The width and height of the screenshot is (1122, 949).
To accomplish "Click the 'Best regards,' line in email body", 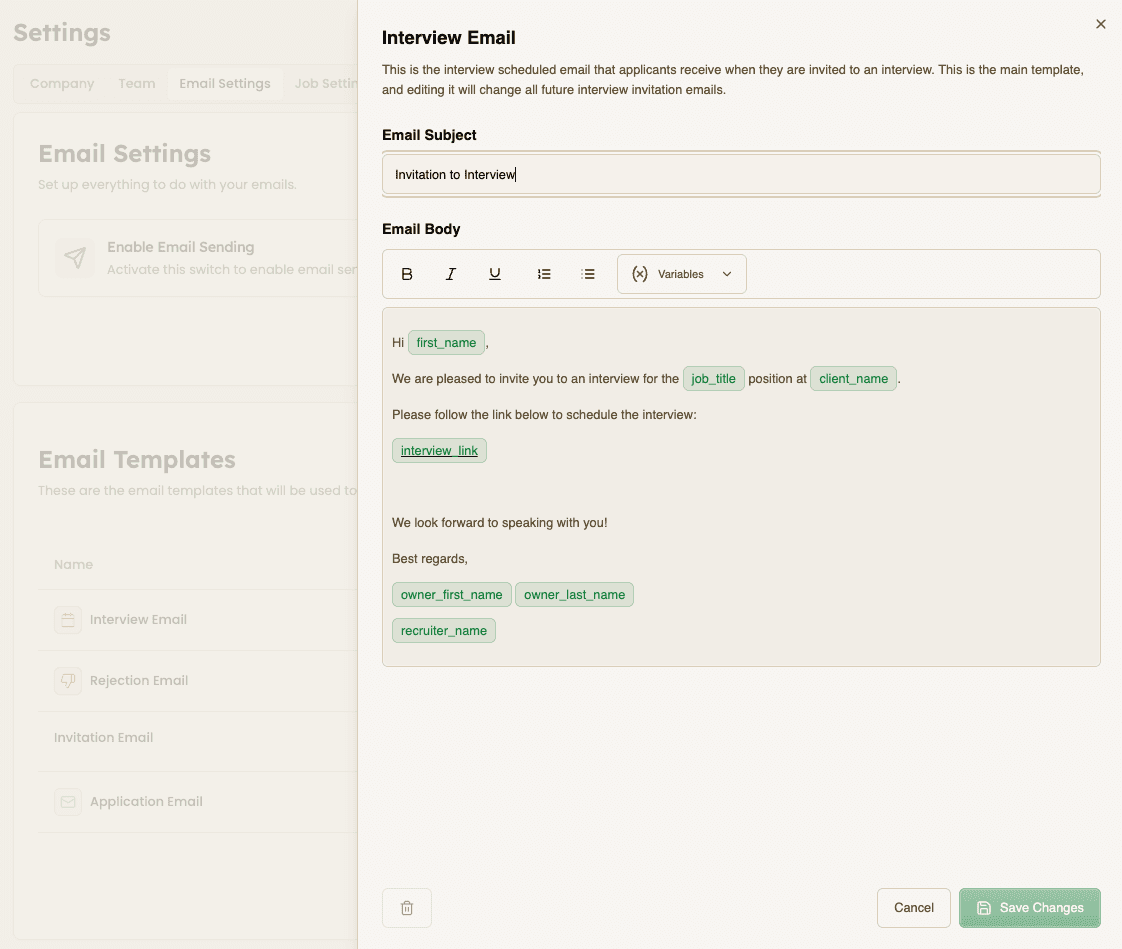I will tap(429, 558).
